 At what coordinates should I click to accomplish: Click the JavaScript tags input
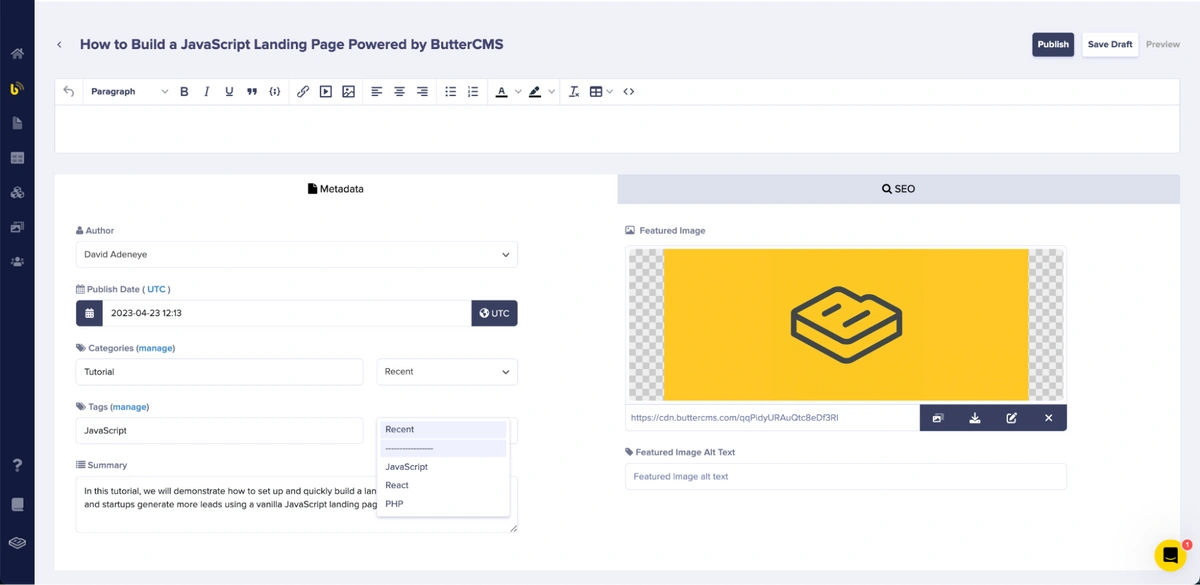coord(220,431)
